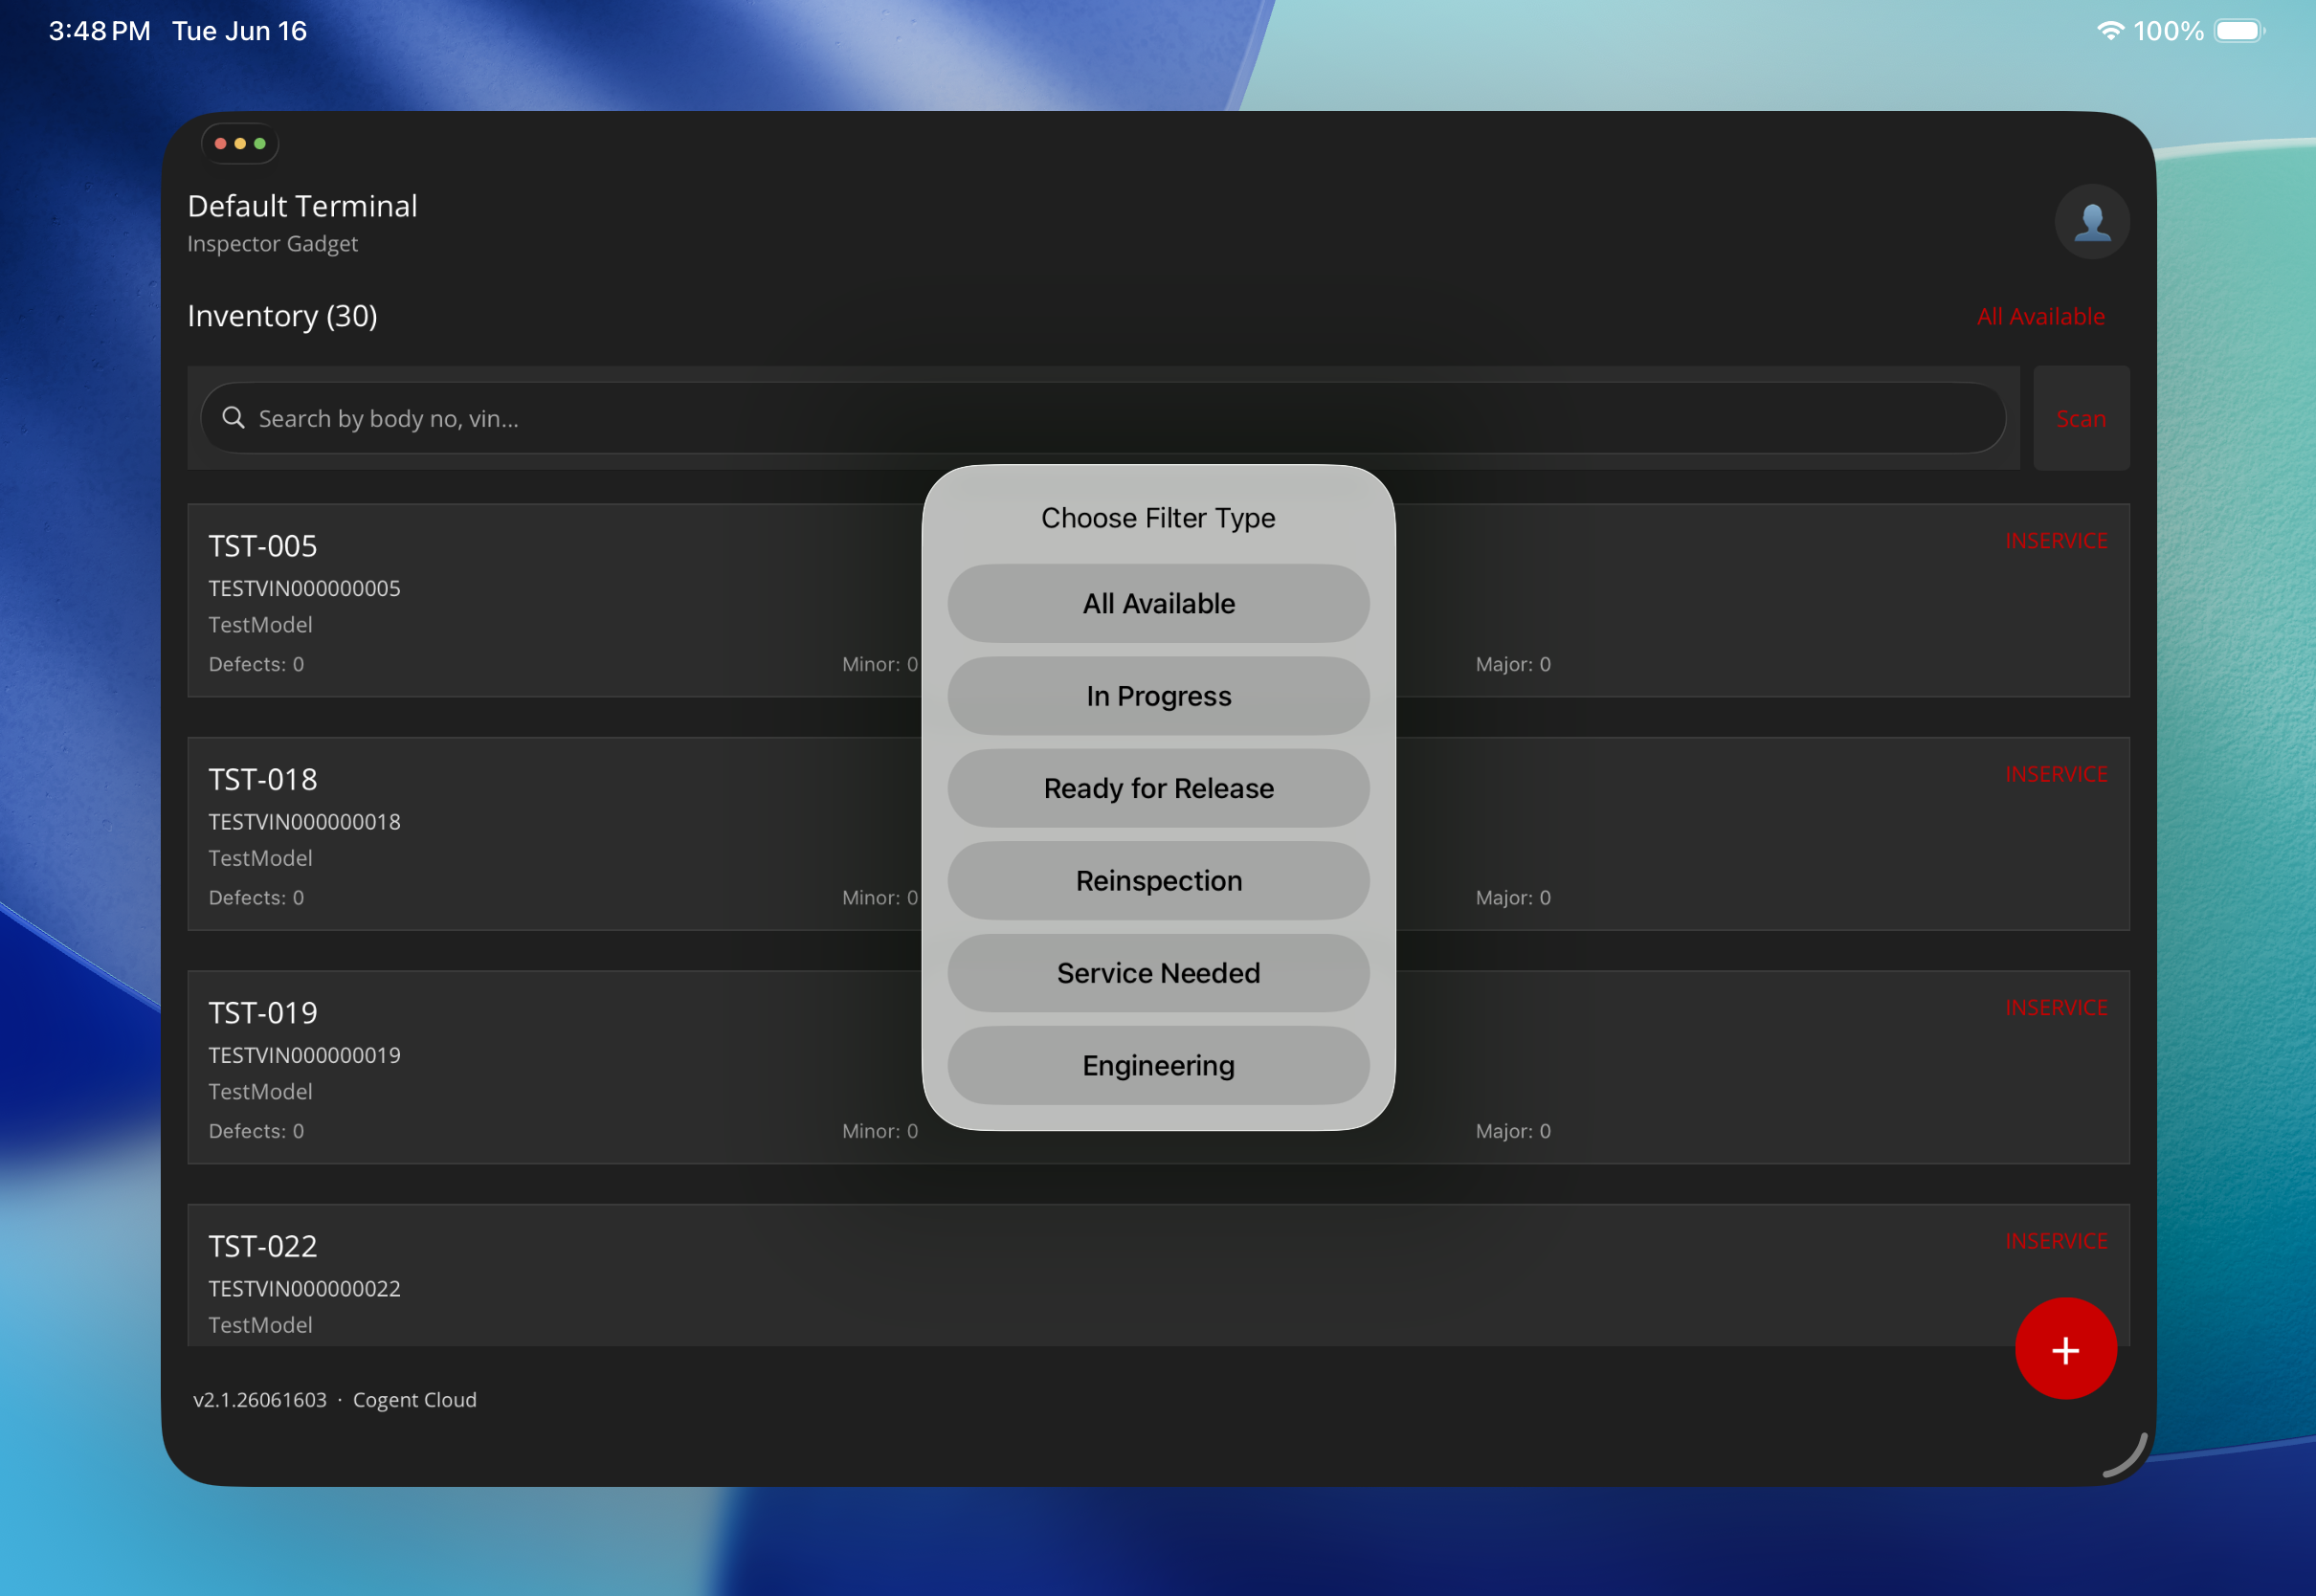Click the Default Terminal title

pyautogui.click(x=302, y=206)
